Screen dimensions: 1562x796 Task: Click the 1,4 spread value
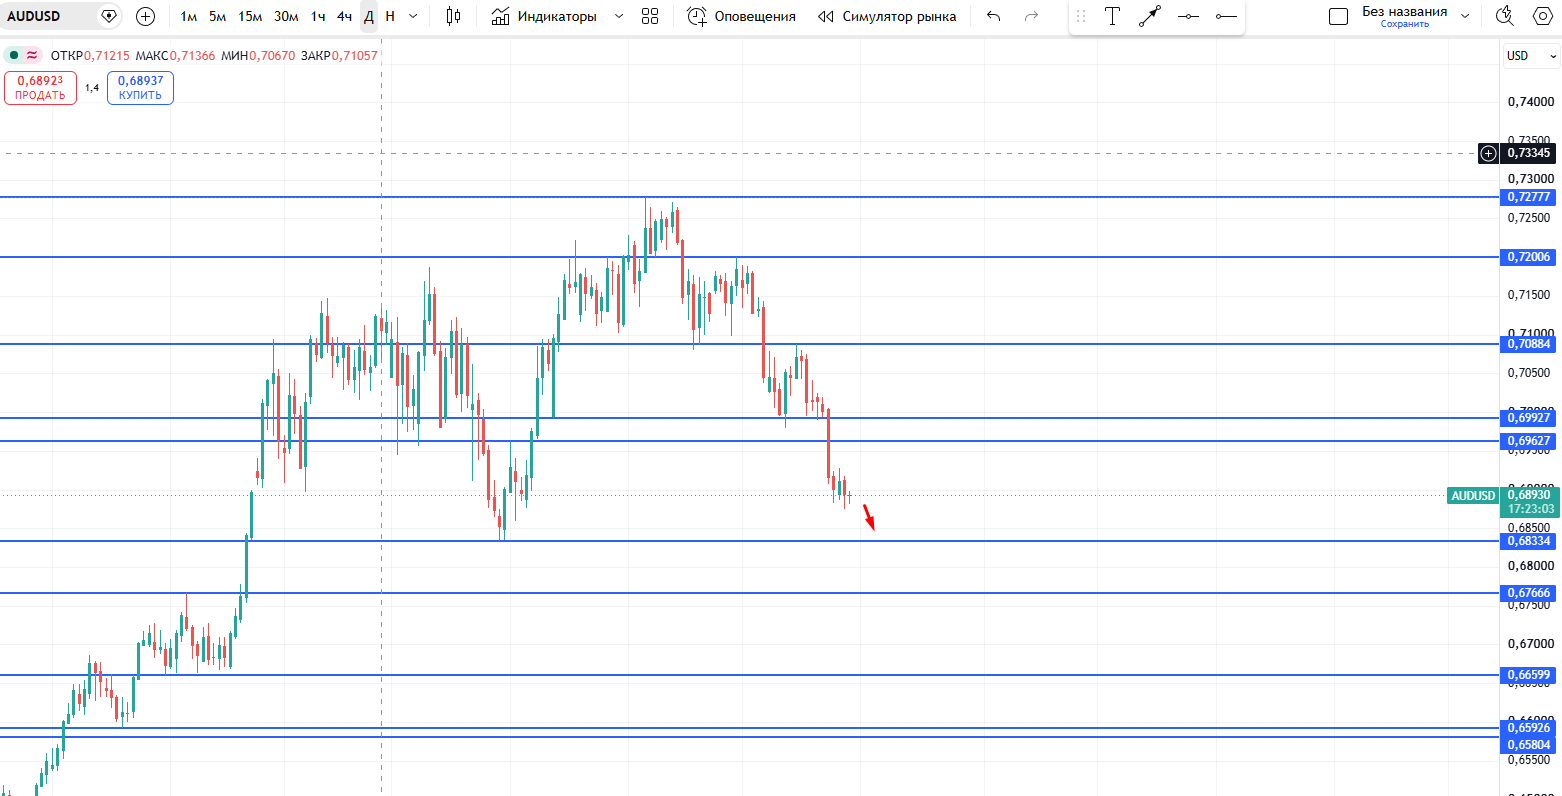[92, 88]
